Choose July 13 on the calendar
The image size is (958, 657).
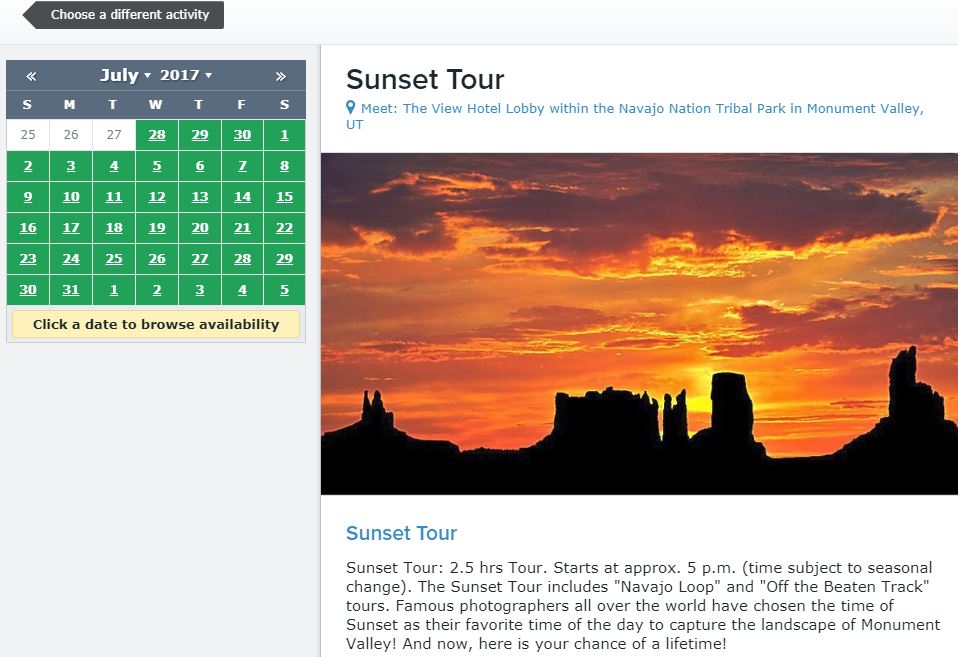[x=200, y=197]
